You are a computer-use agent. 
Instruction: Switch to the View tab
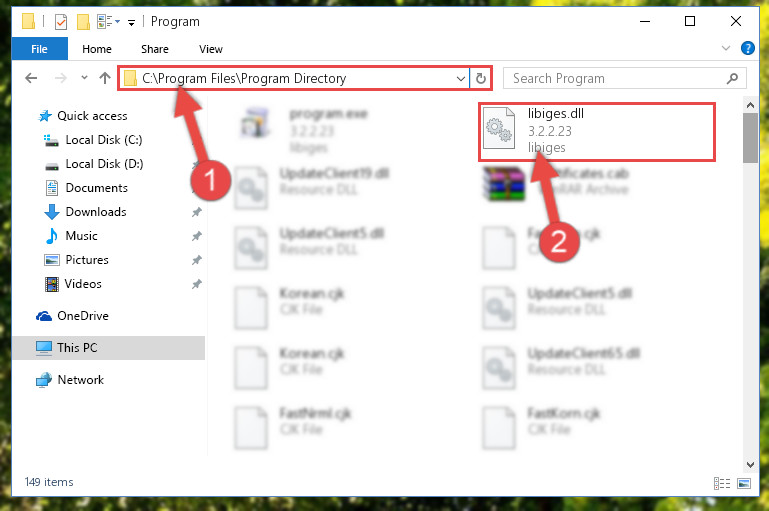click(210, 49)
